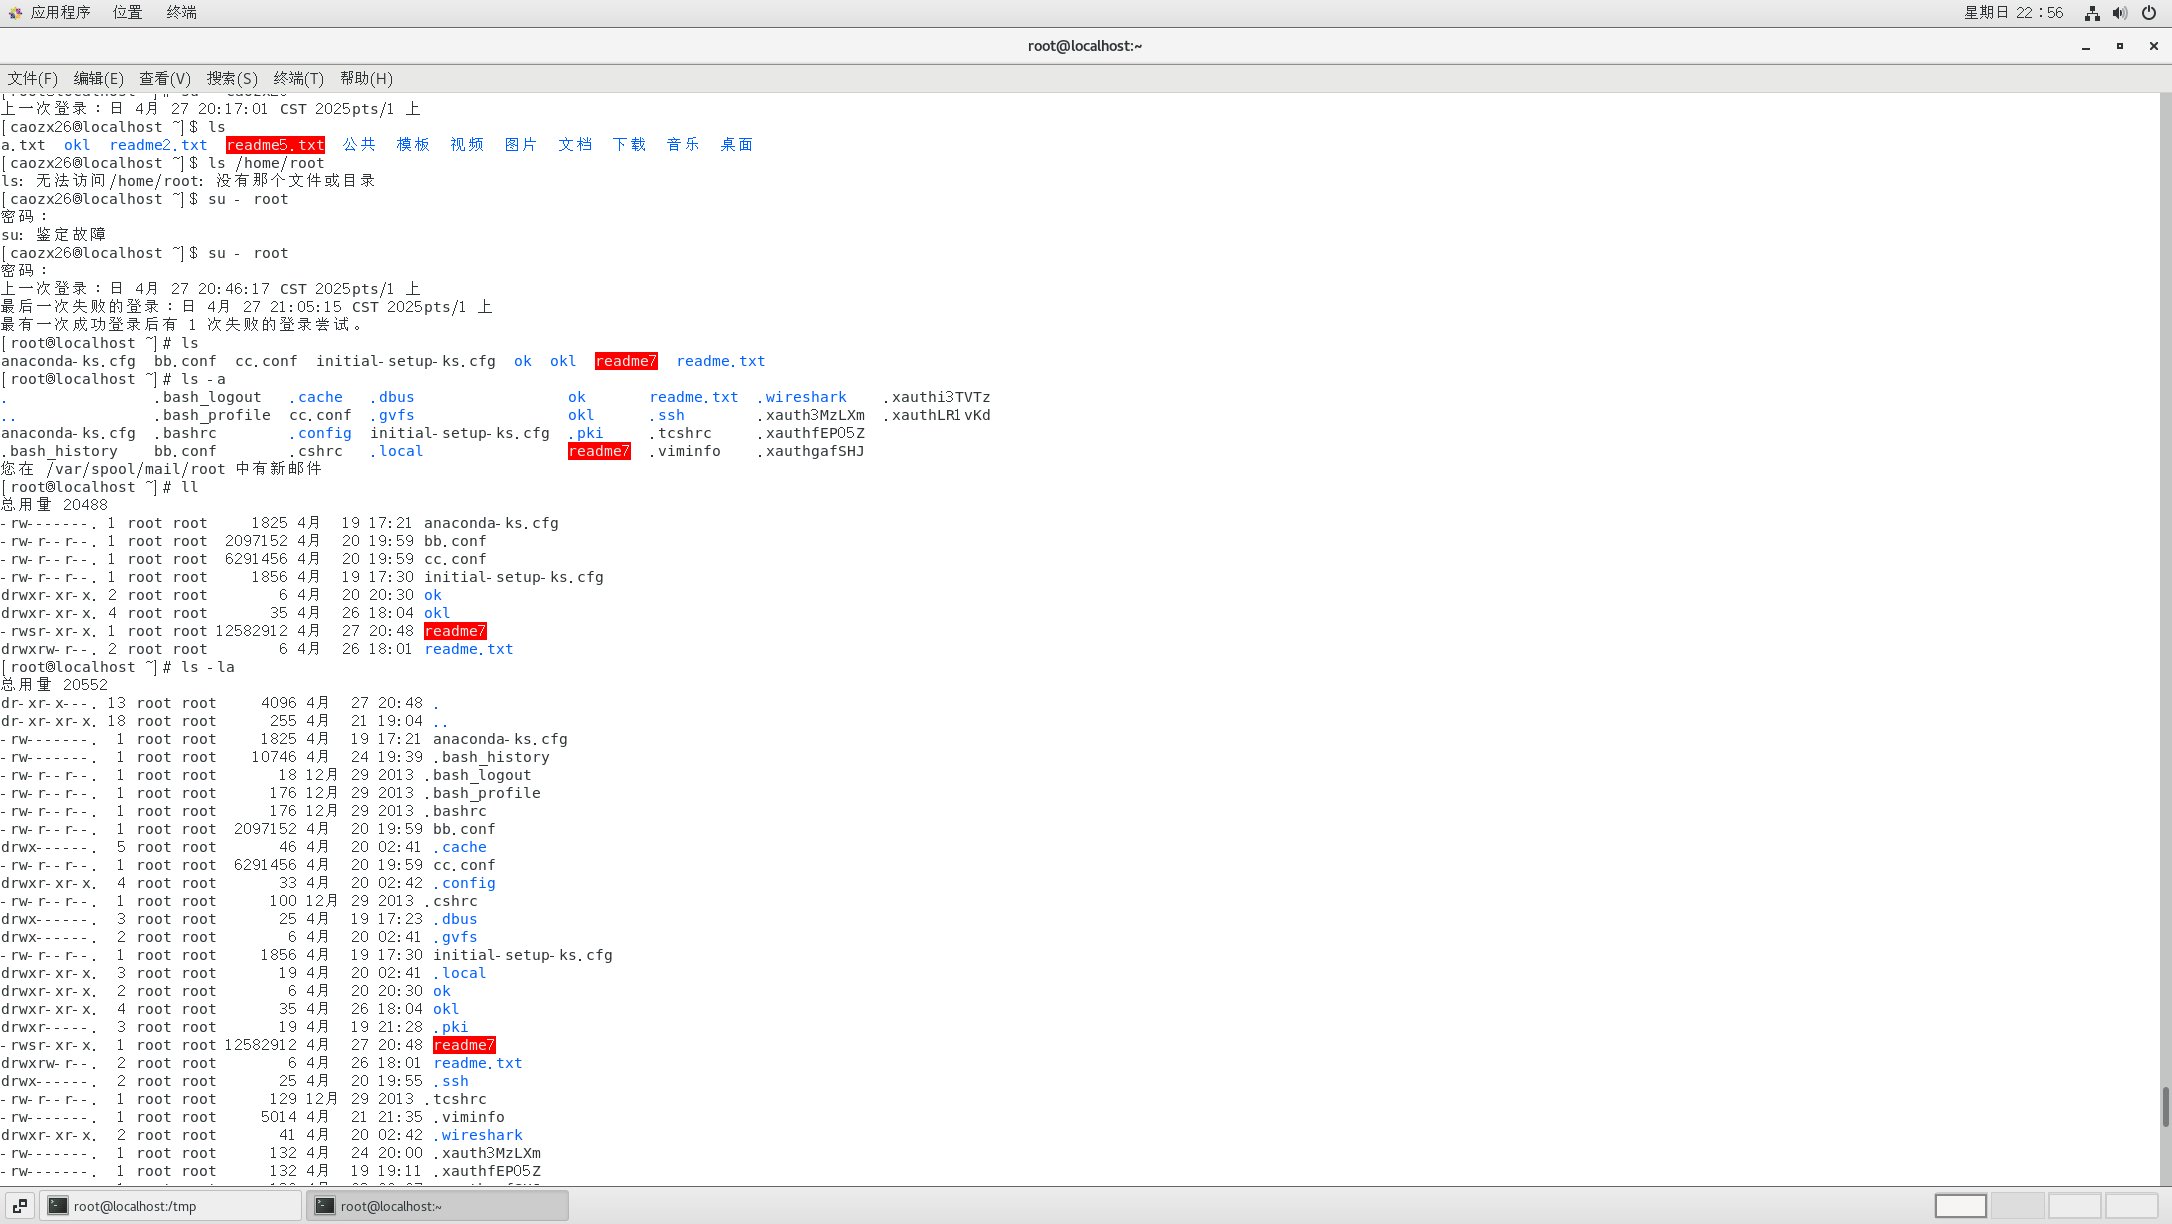
Task: Select the first workspace in switcher
Action: click(x=1960, y=1206)
